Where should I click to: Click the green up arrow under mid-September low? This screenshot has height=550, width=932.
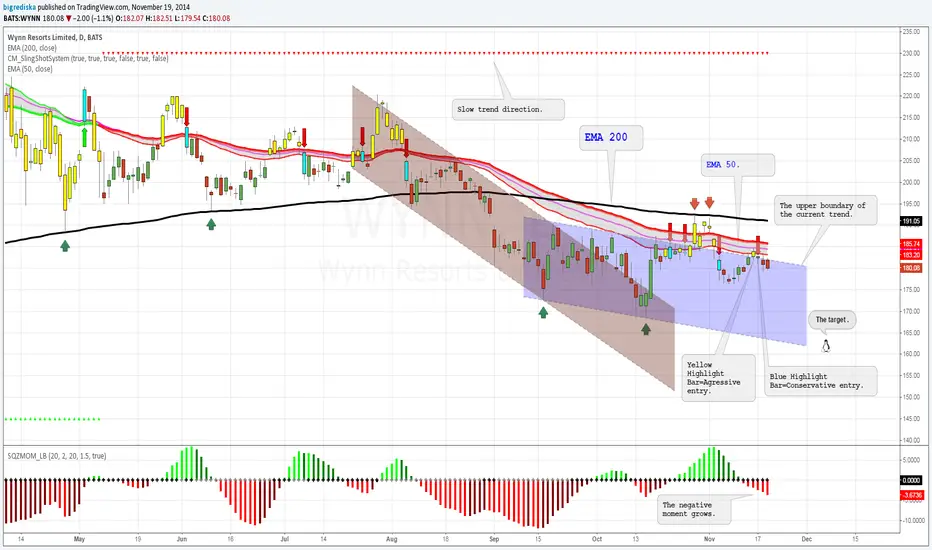543,312
